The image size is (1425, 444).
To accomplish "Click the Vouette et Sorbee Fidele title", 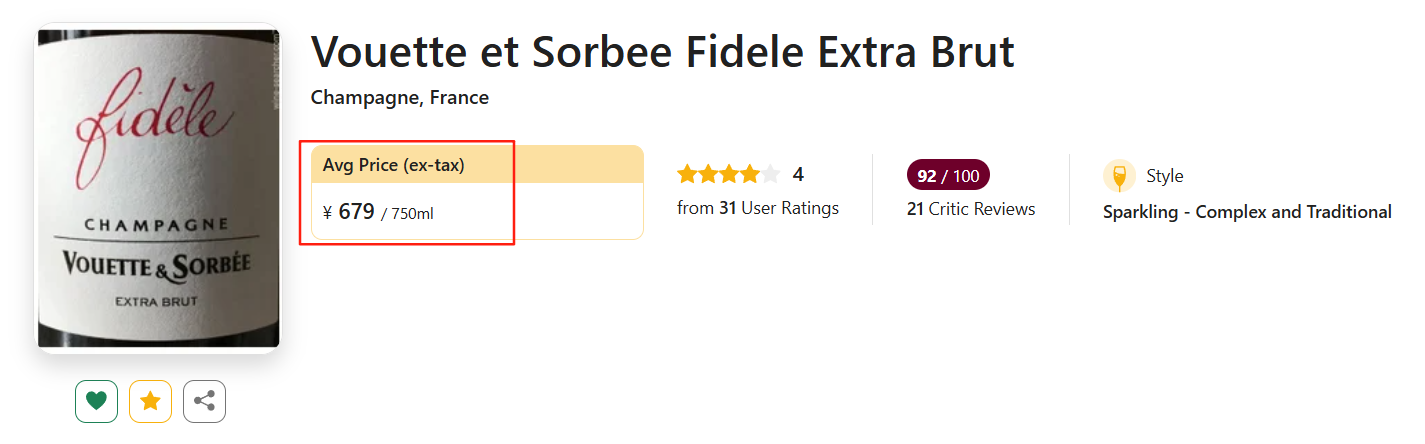I will (x=662, y=52).
